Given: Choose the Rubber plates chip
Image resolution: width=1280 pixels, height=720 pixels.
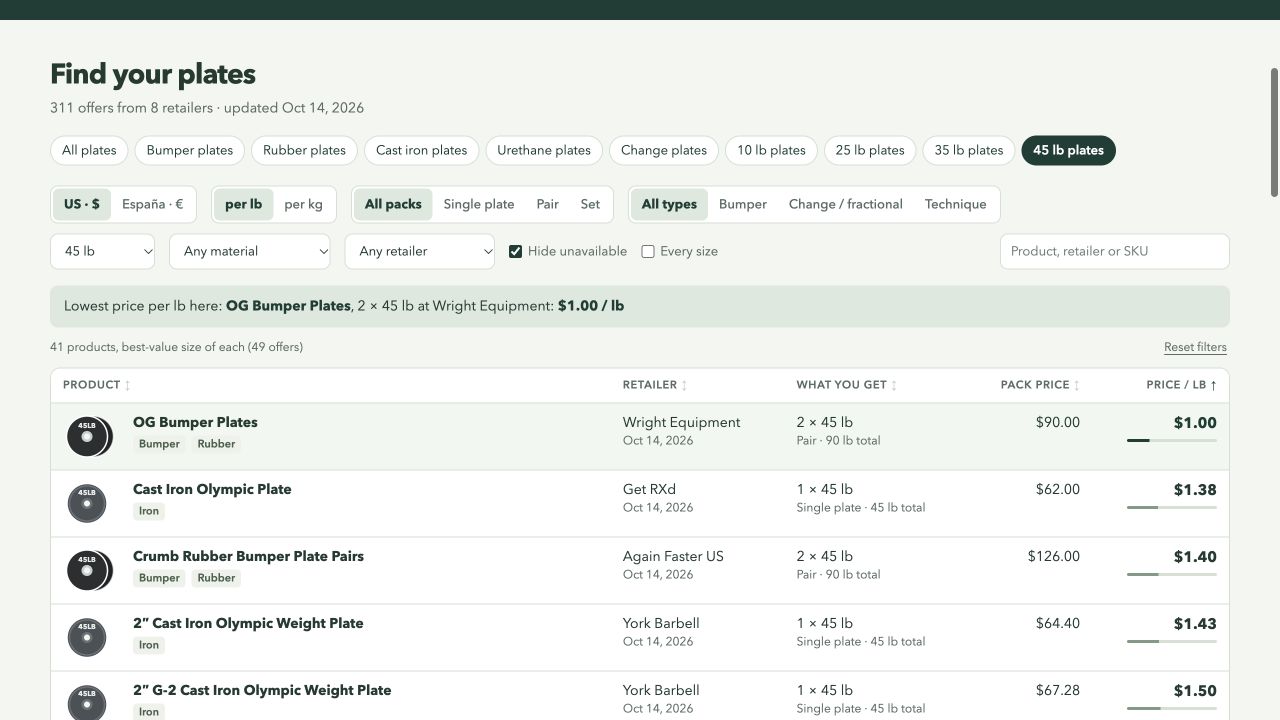Looking at the screenshot, I should click(x=304, y=150).
